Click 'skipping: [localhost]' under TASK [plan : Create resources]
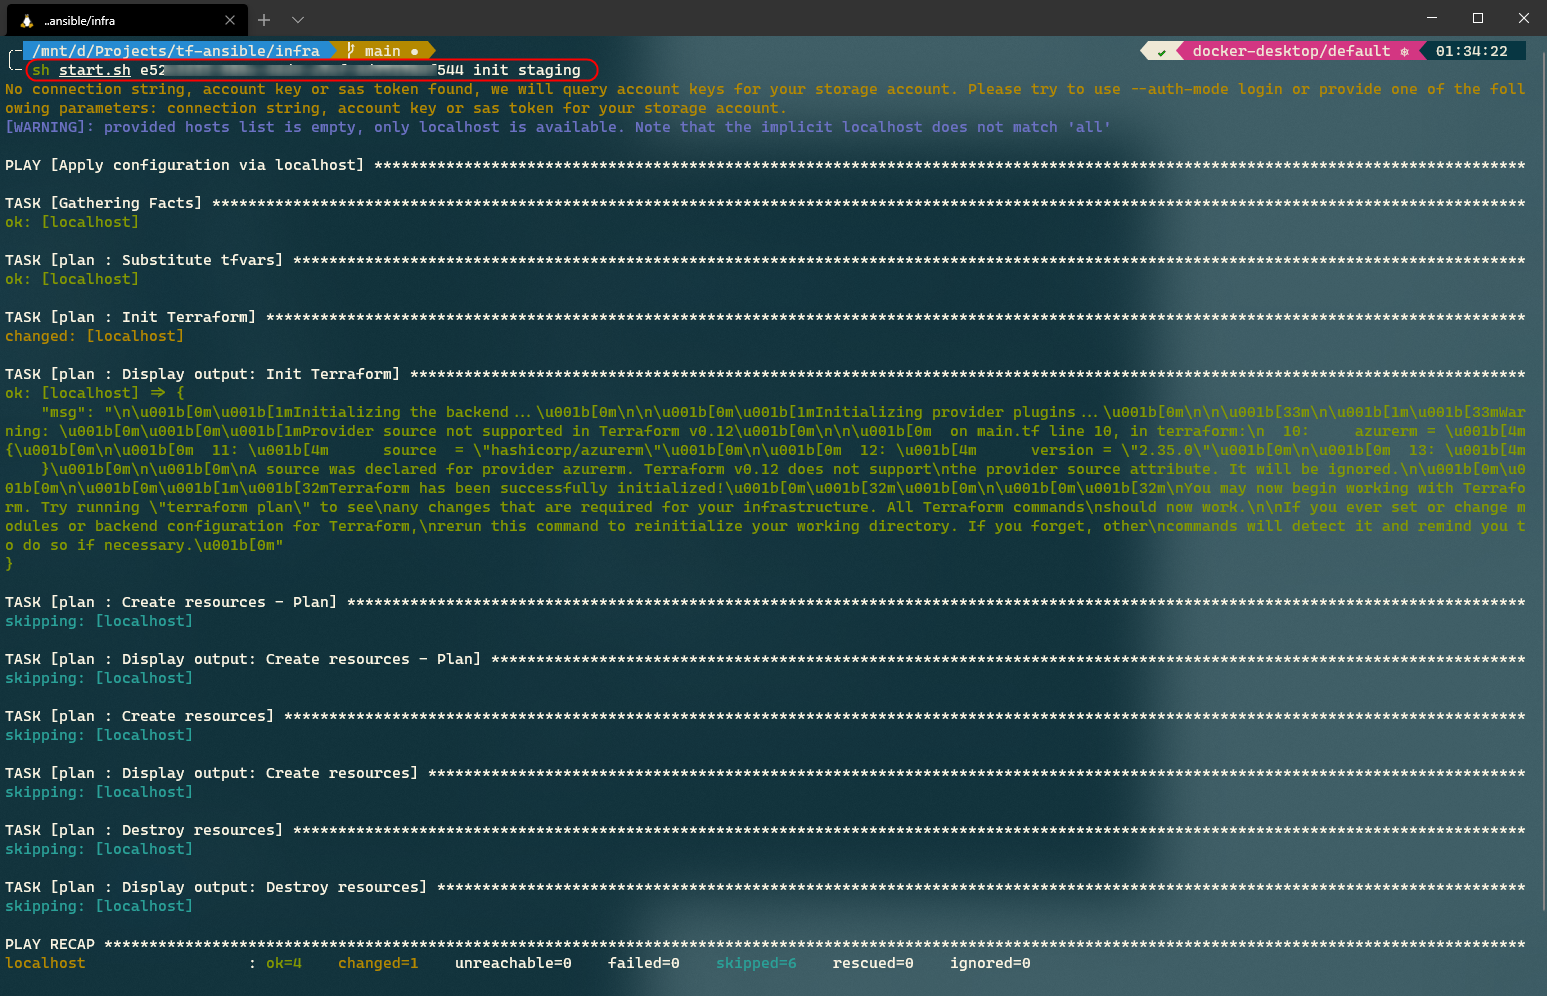The height and width of the screenshot is (996, 1547). pos(99,735)
